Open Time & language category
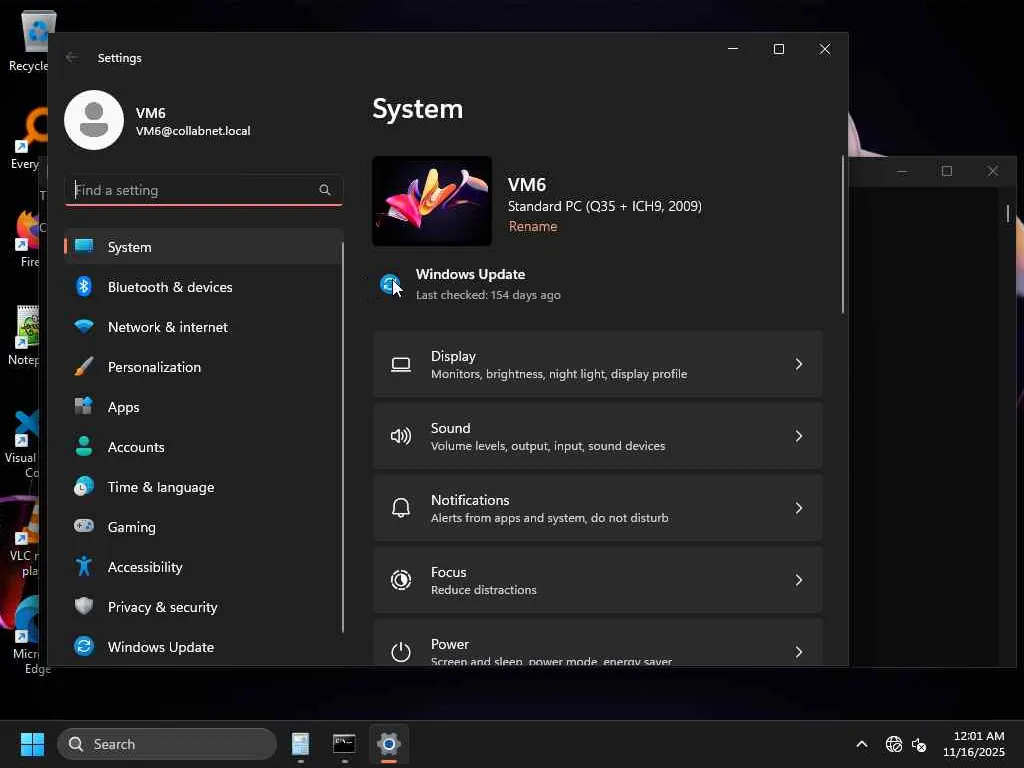This screenshot has height=768, width=1024. click(203, 487)
